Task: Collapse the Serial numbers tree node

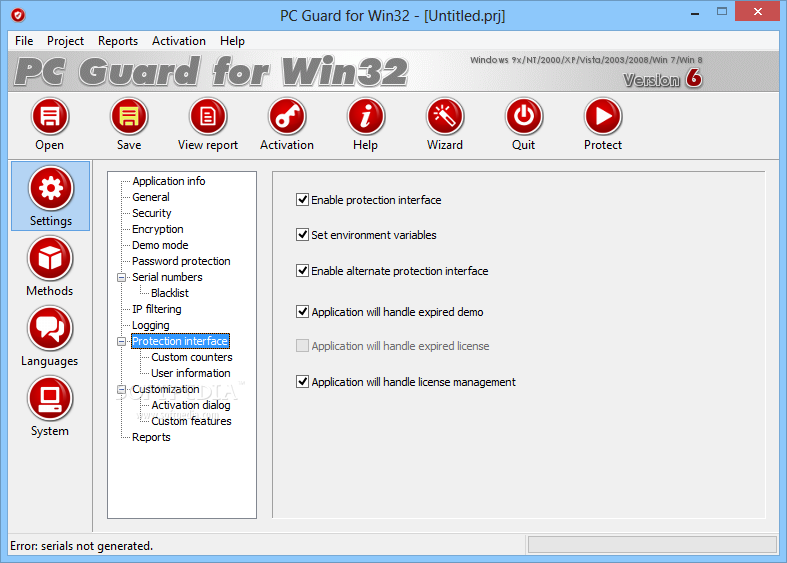Action: (121, 277)
